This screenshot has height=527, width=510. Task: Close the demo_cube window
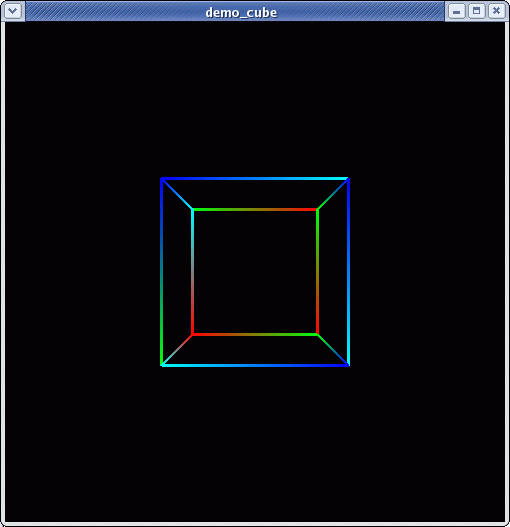(x=496, y=11)
